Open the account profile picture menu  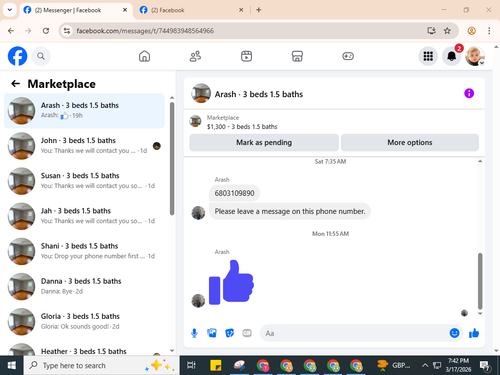pyautogui.click(x=475, y=56)
